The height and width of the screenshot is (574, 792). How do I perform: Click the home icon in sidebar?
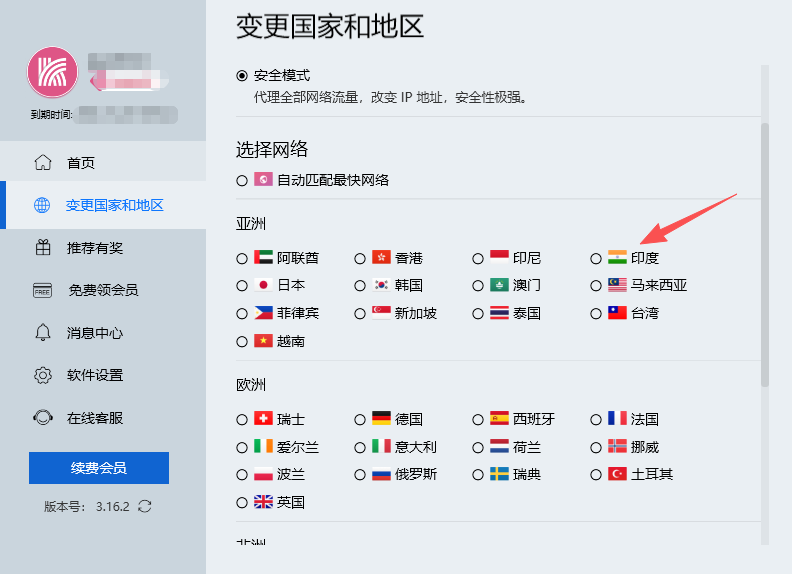point(42,163)
